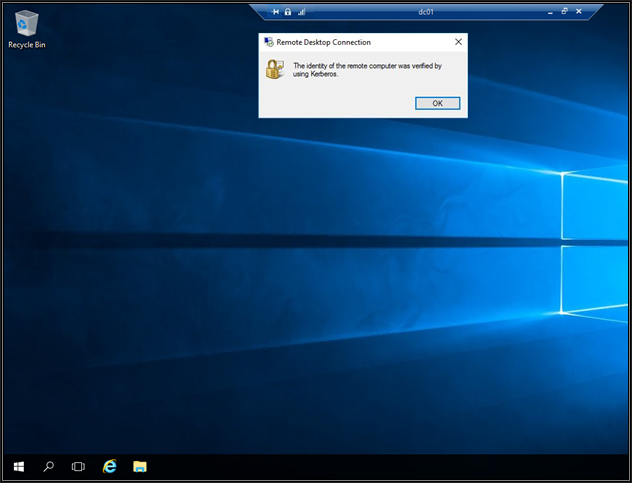The width and height of the screenshot is (632, 483).
Task: Show connection quality signal bars icon
Action: pyautogui.click(x=301, y=12)
